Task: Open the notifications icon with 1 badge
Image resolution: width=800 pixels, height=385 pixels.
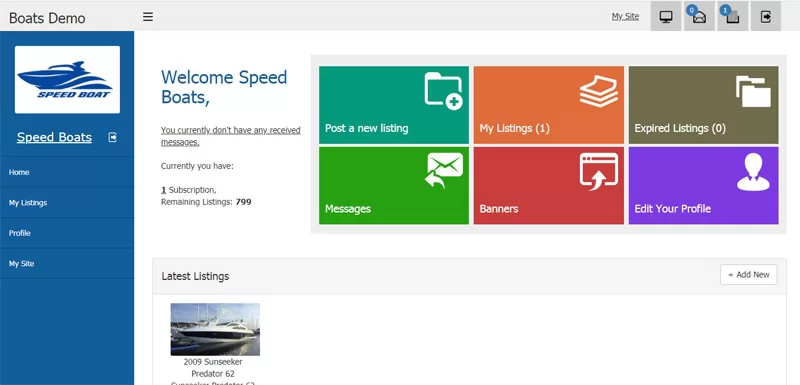Action: (x=733, y=16)
